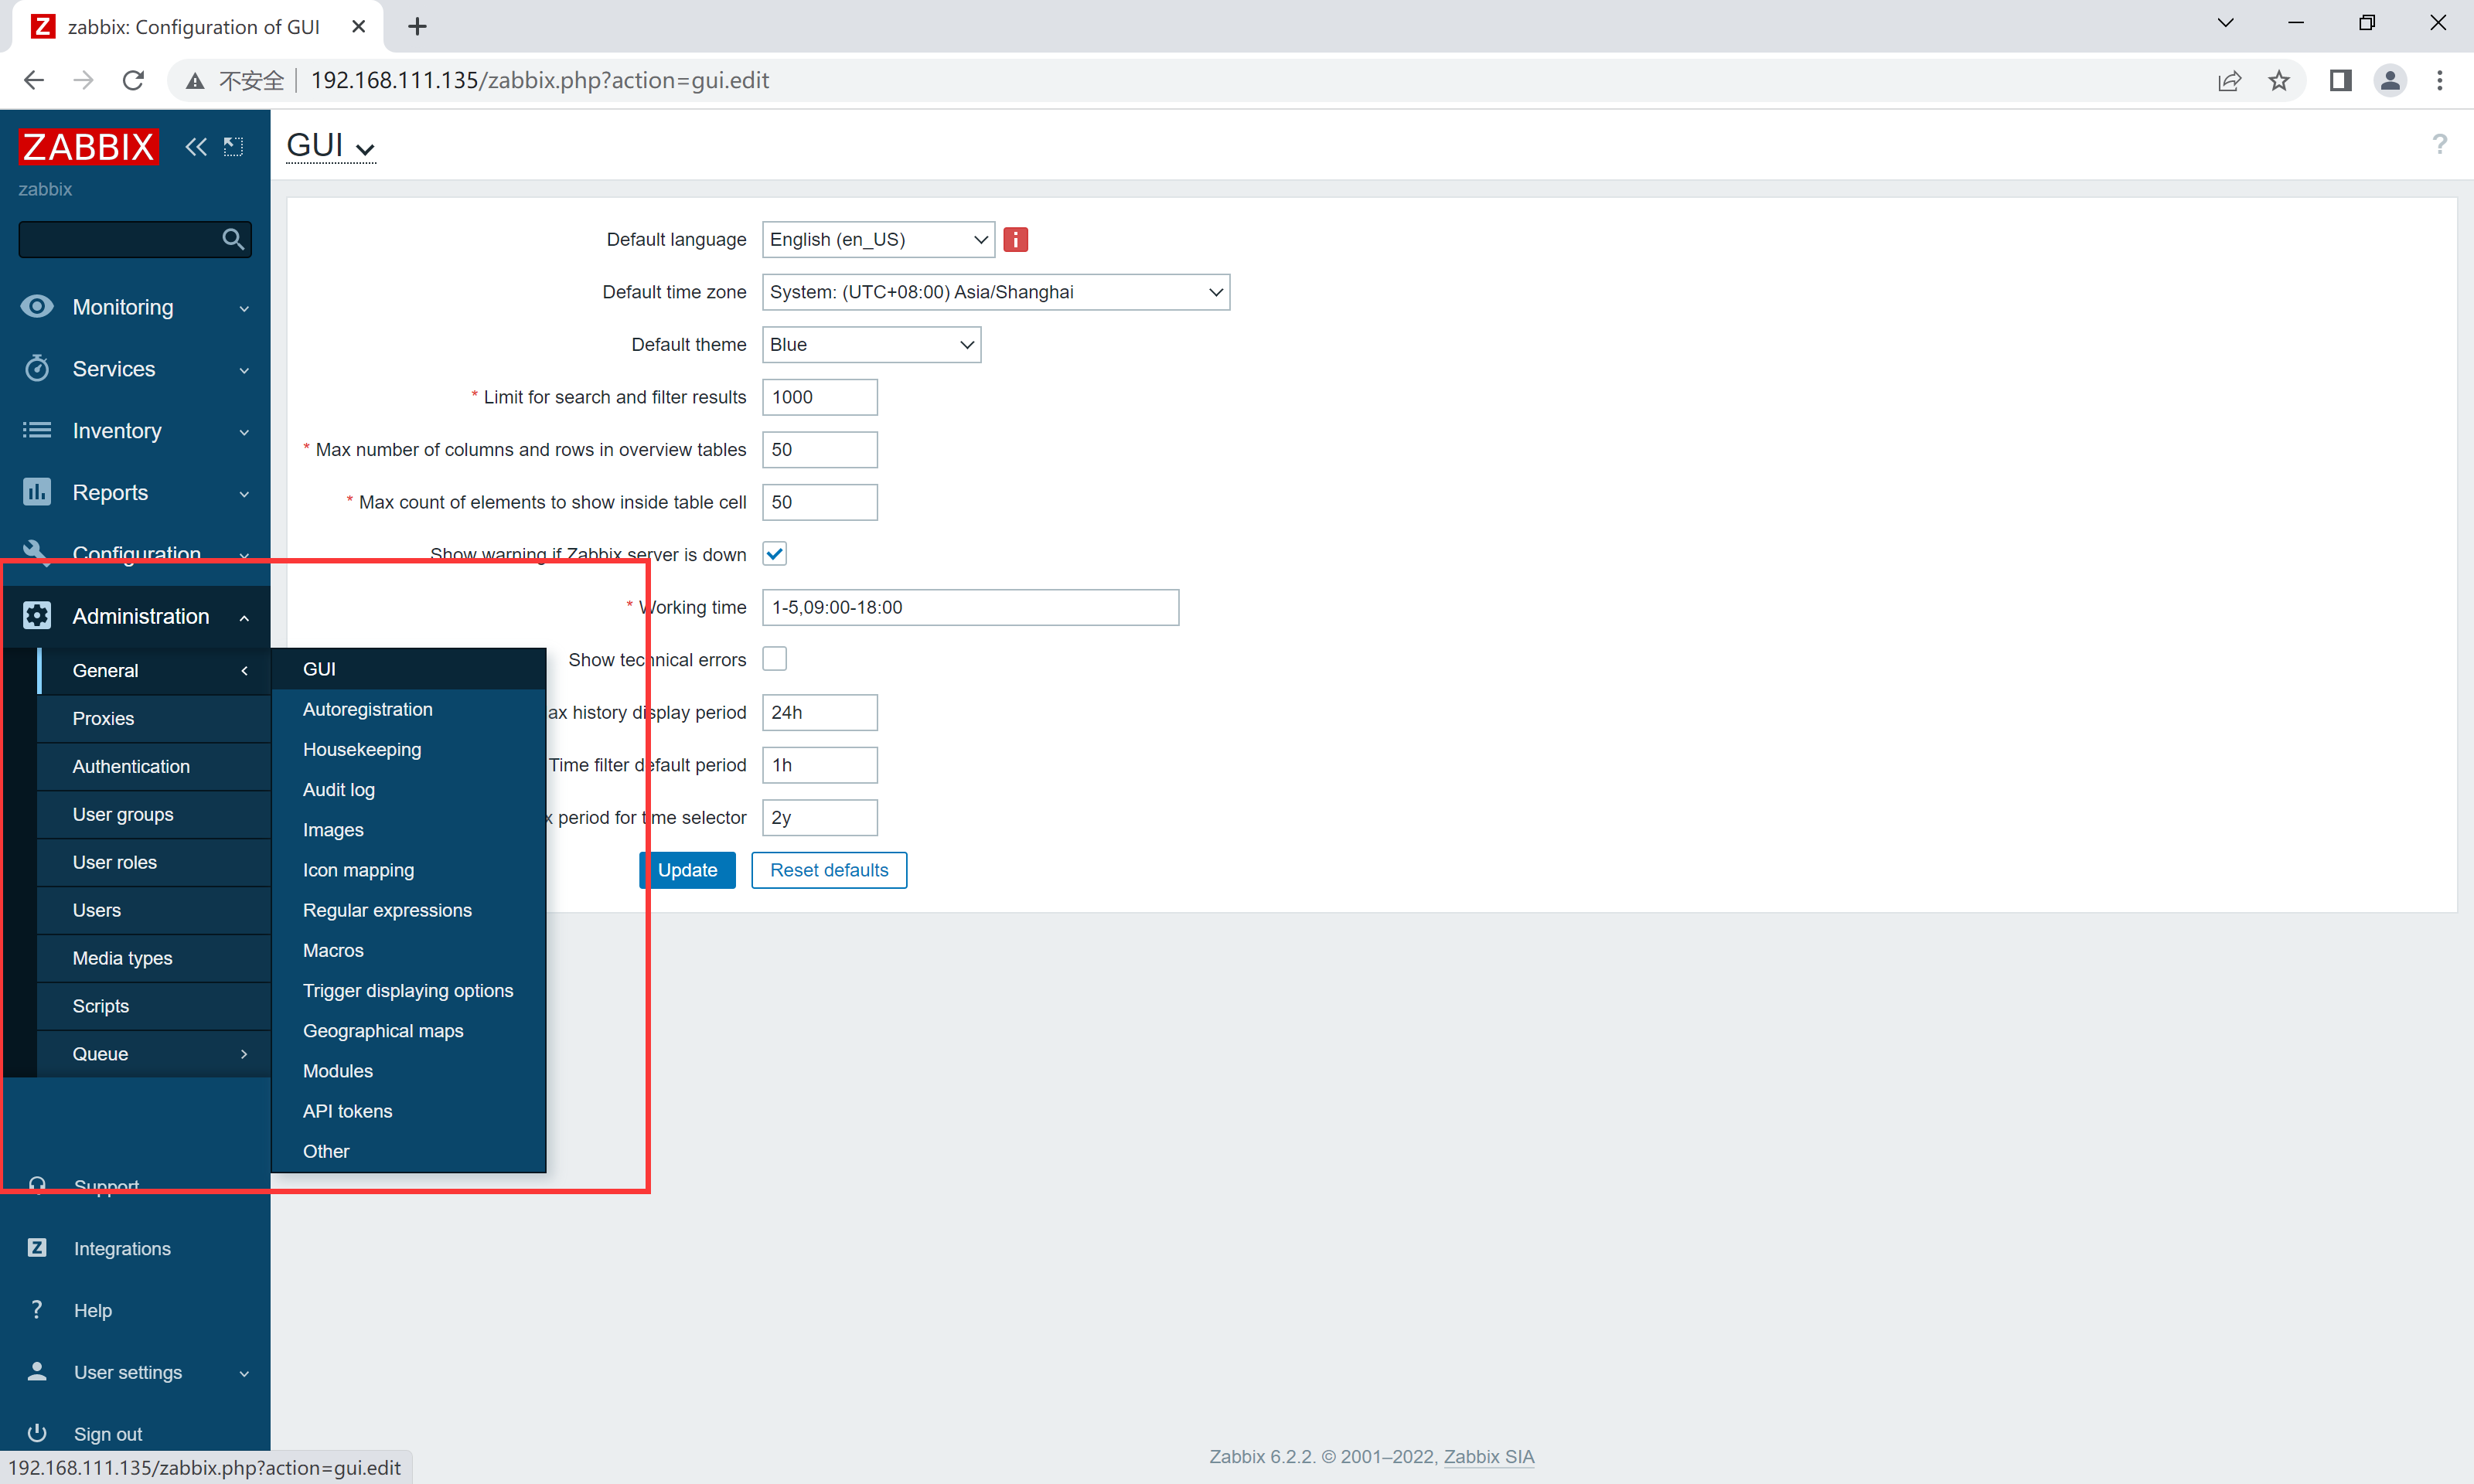Open Default theme dropdown
Viewport: 2474px width, 1484px height.
(871, 344)
